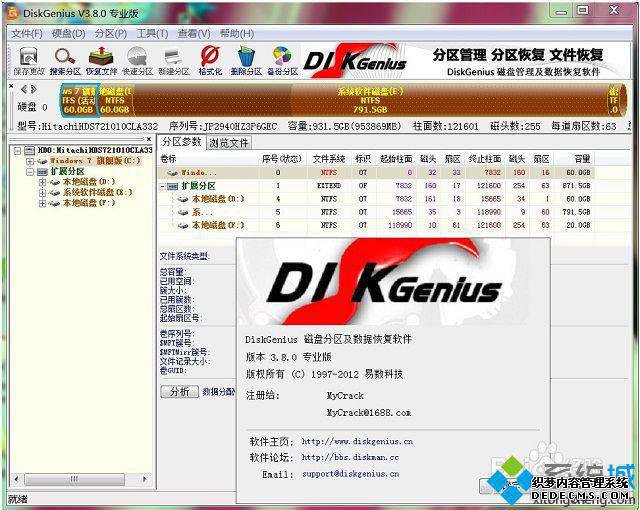Click left arrow of tree horizontal scrollbar
Screen dimensions: 640x510
pyautogui.click(x=16, y=479)
